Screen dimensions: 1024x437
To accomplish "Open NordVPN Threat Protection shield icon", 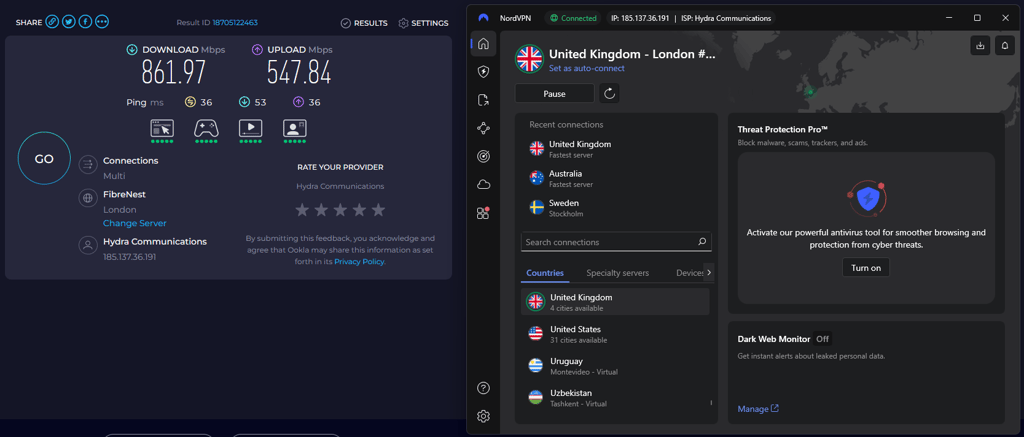I will (x=483, y=72).
